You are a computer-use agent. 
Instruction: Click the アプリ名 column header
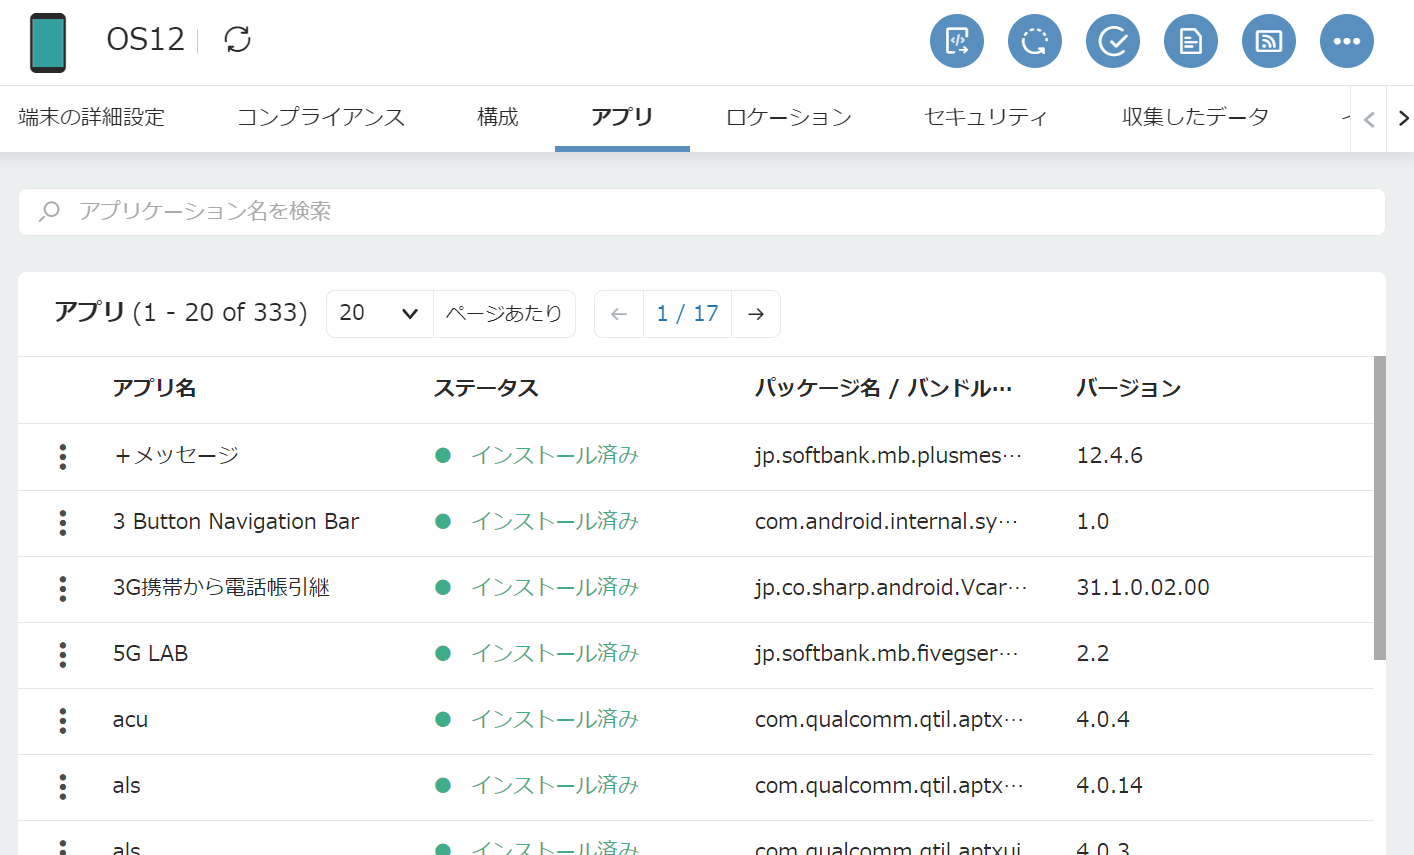(x=154, y=388)
